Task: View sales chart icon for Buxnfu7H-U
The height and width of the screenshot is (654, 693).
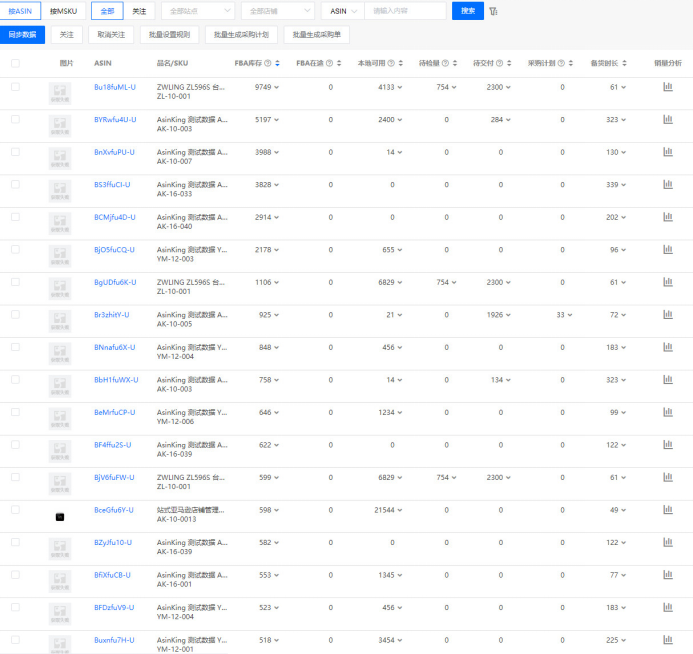Action: (668, 640)
